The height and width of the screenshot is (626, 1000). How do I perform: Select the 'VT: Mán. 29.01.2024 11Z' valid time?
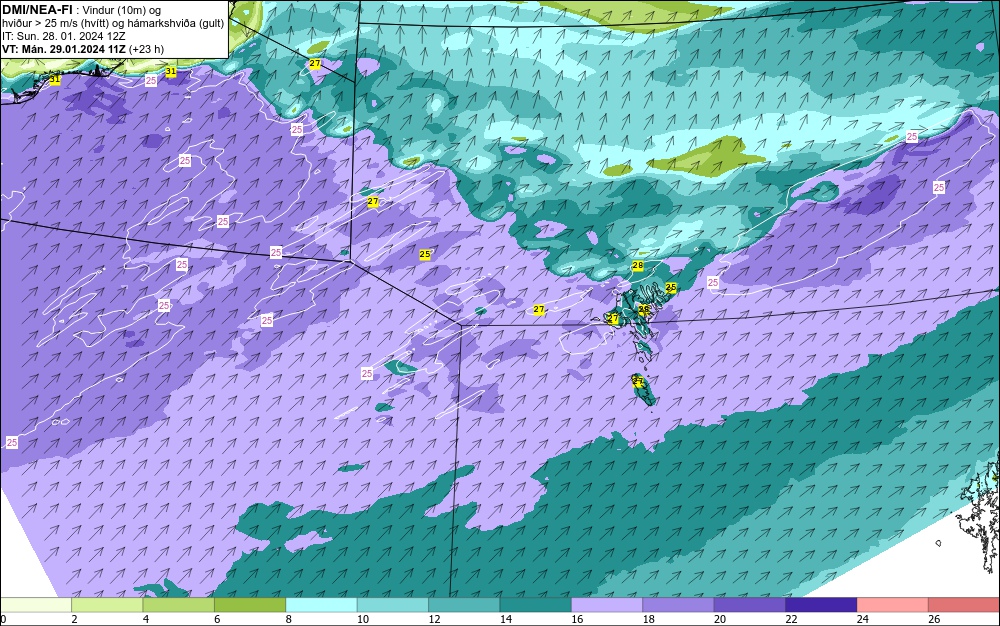coord(63,49)
